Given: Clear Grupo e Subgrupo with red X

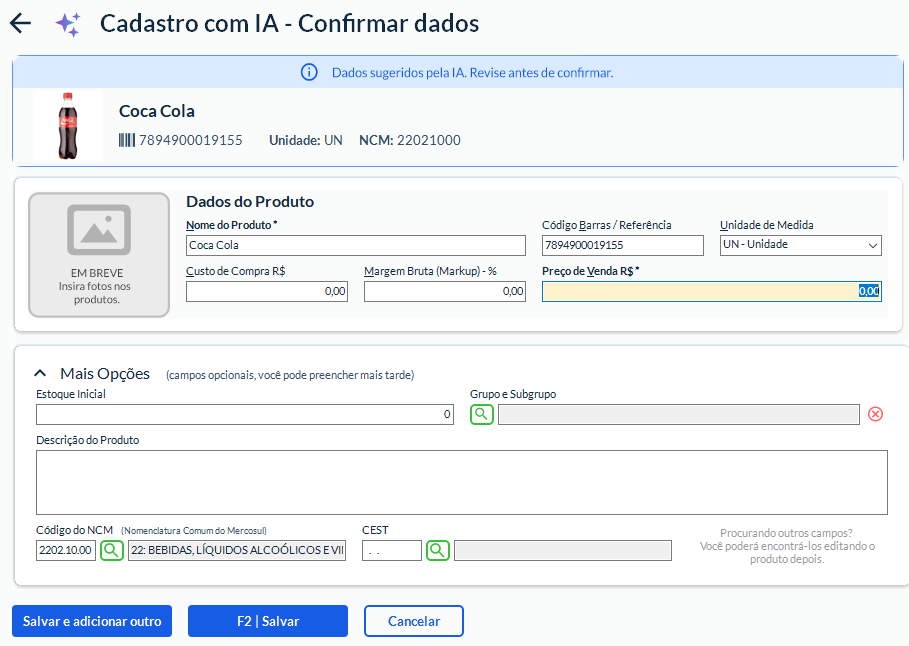Looking at the screenshot, I should (x=875, y=414).
